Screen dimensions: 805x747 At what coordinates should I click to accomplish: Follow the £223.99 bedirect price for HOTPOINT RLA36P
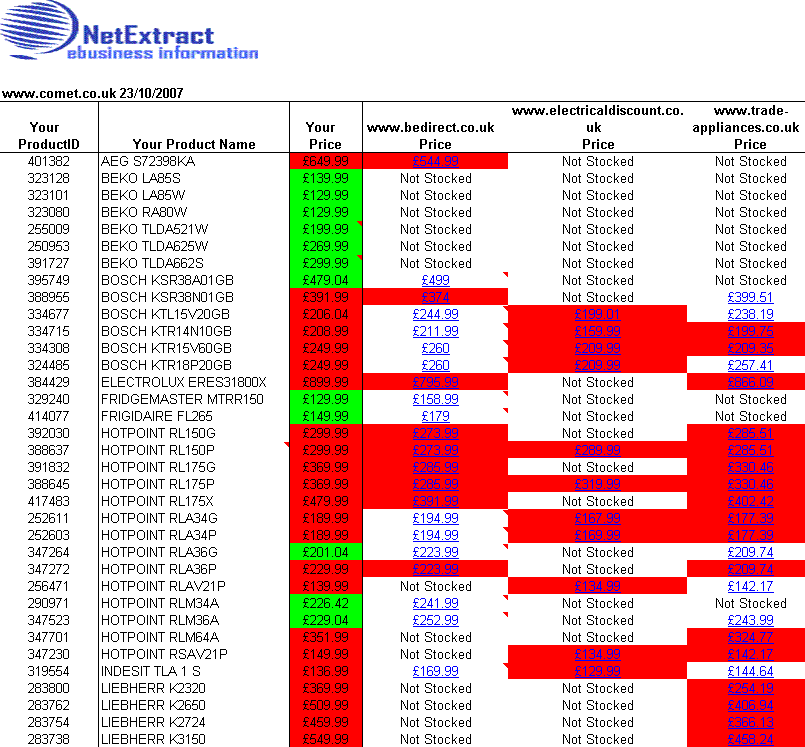point(435,569)
